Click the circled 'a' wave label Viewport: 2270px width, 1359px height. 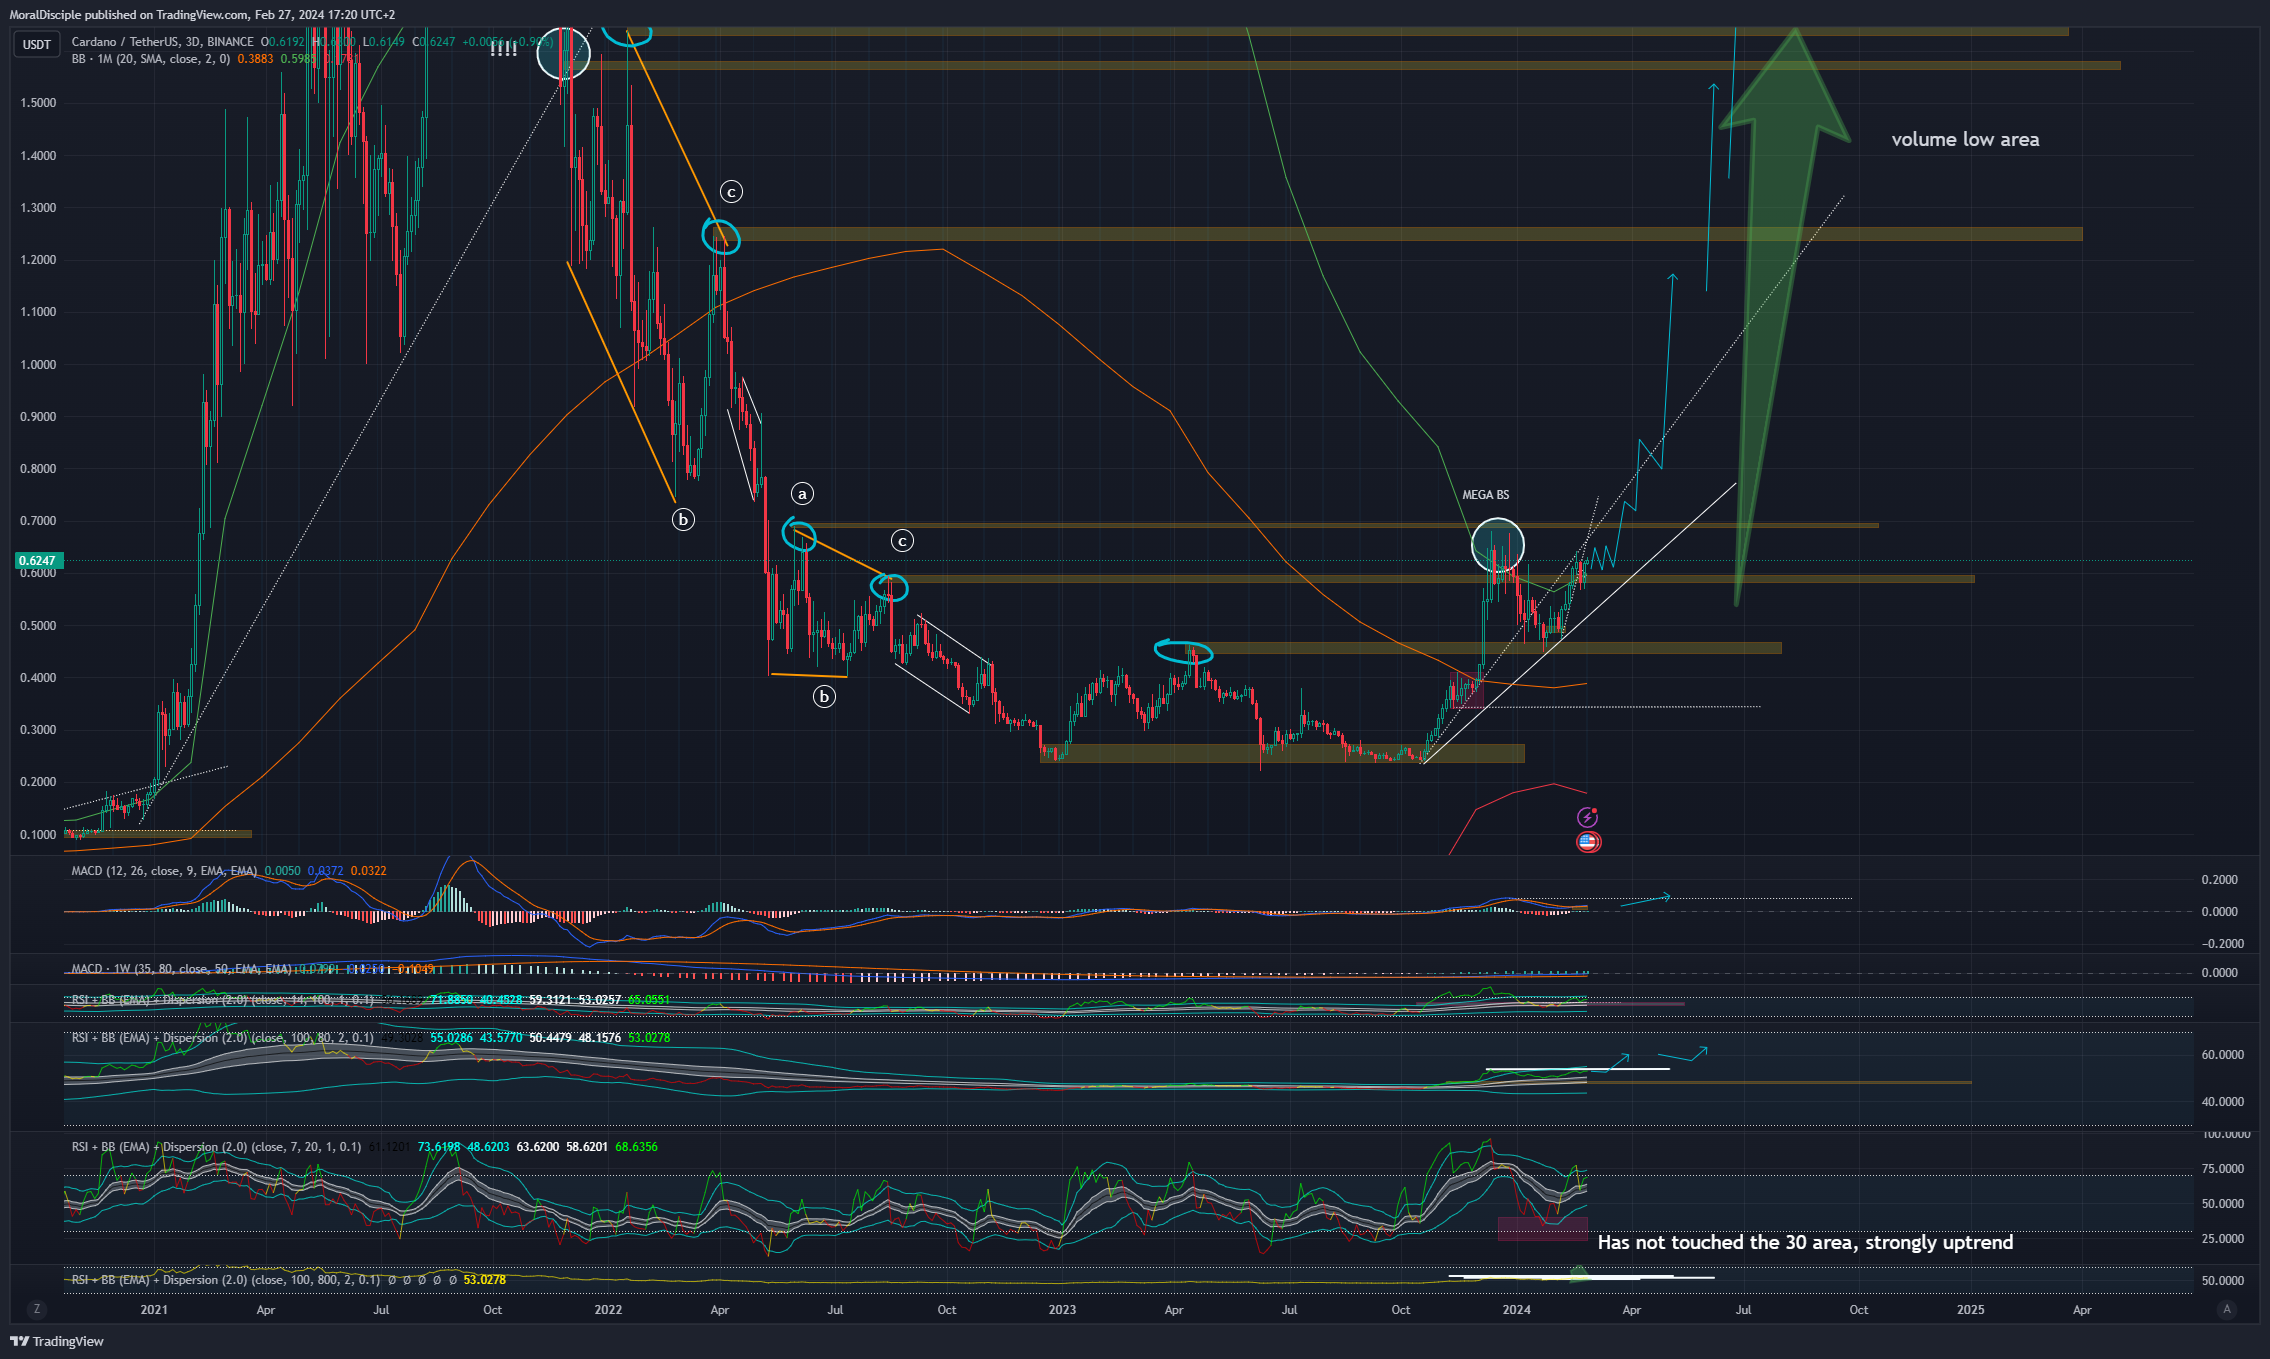click(x=802, y=493)
